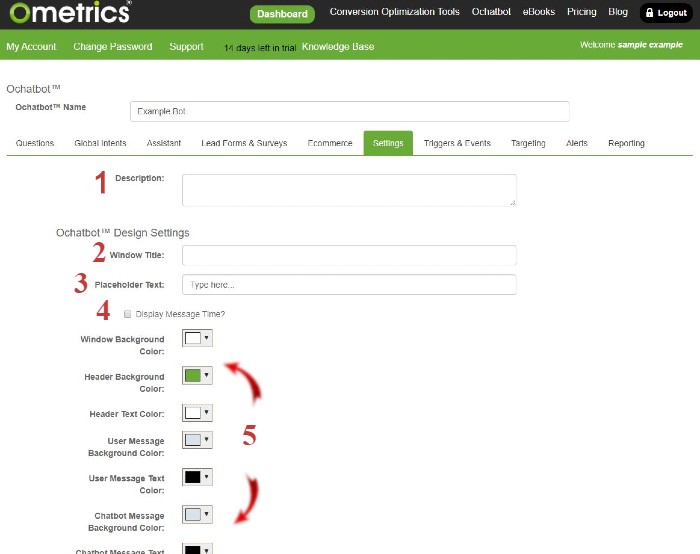Open My Account
Viewport: 700px width, 554px height.
(x=31, y=46)
